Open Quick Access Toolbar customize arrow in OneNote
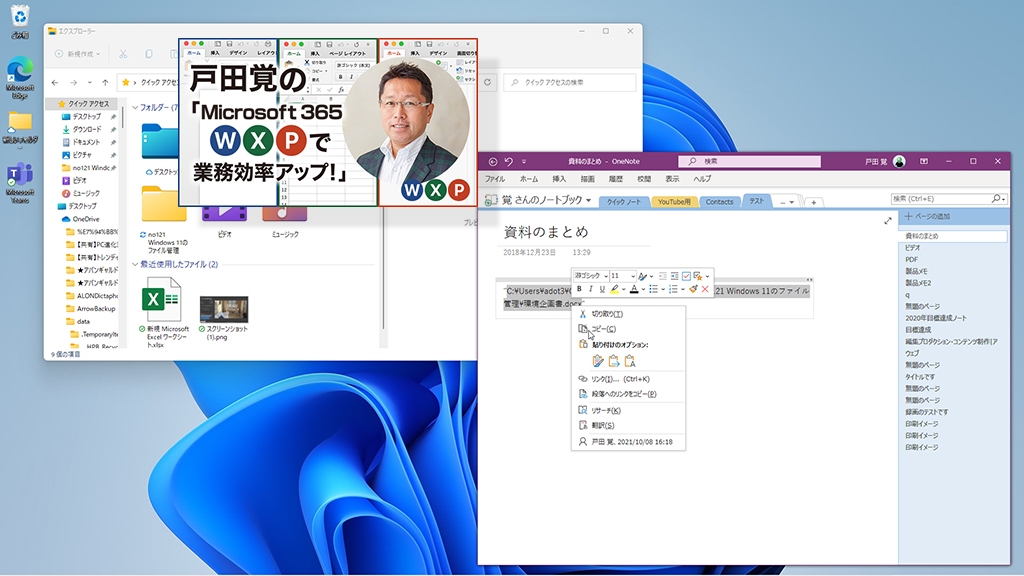The height and width of the screenshot is (576, 1024). (524, 161)
